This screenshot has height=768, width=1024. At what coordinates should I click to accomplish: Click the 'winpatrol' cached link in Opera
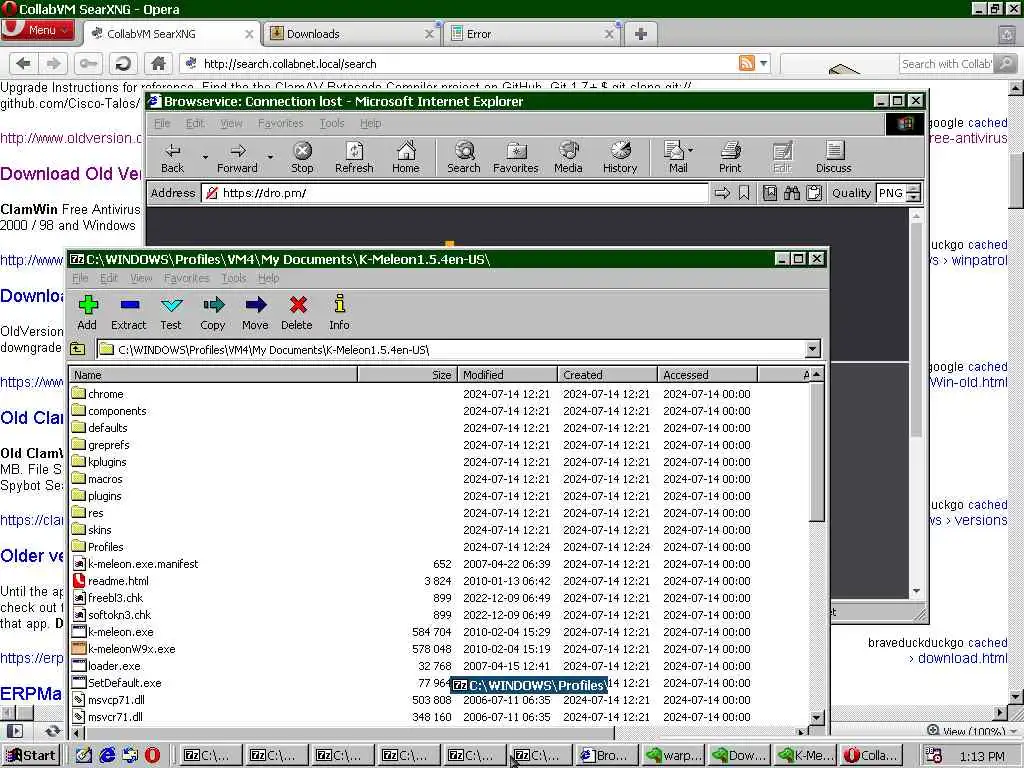coord(979,261)
